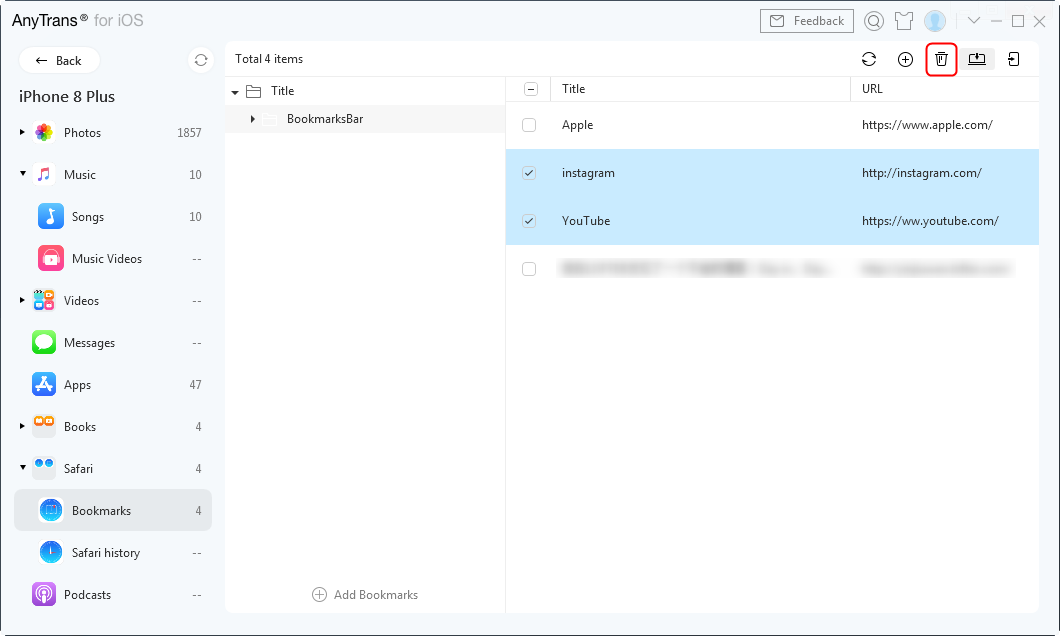Select the Podcasts sidebar label
The width and height of the screenshot is (1060, 636).
(87, 595)
